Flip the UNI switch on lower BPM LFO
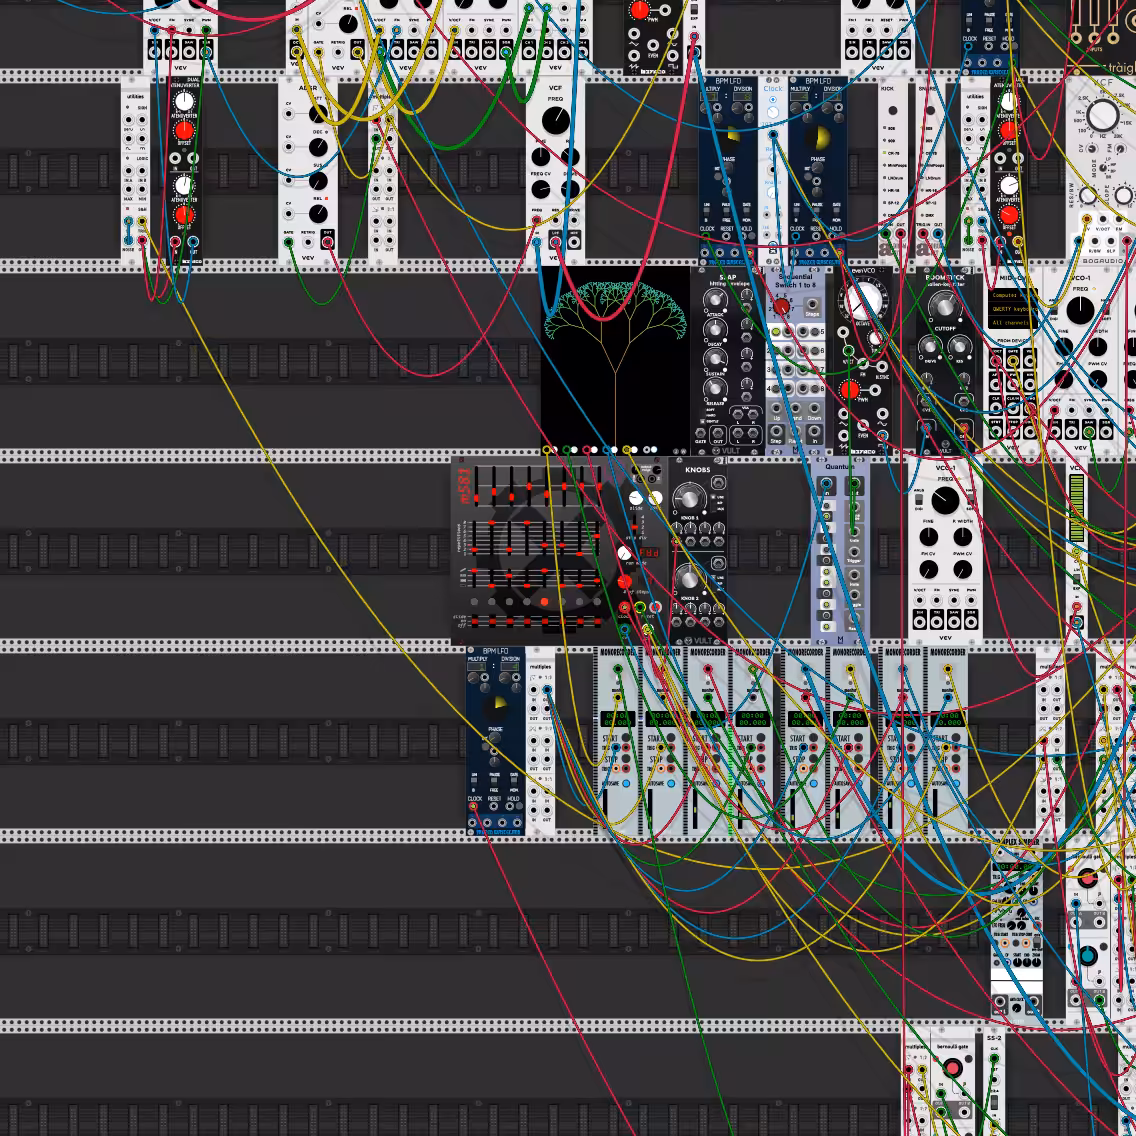The image size is (1136, 1136). pyautogui.click(x=475, y=781)
